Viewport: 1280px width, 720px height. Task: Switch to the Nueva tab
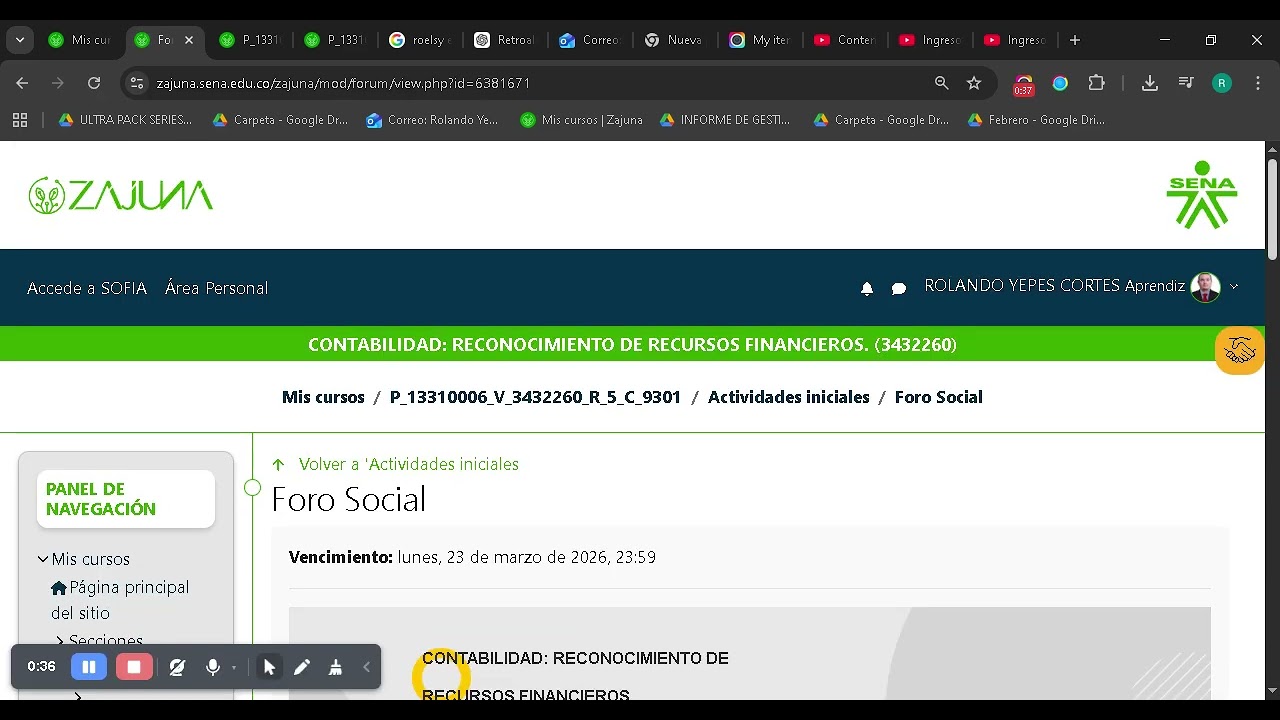[675, 40]
